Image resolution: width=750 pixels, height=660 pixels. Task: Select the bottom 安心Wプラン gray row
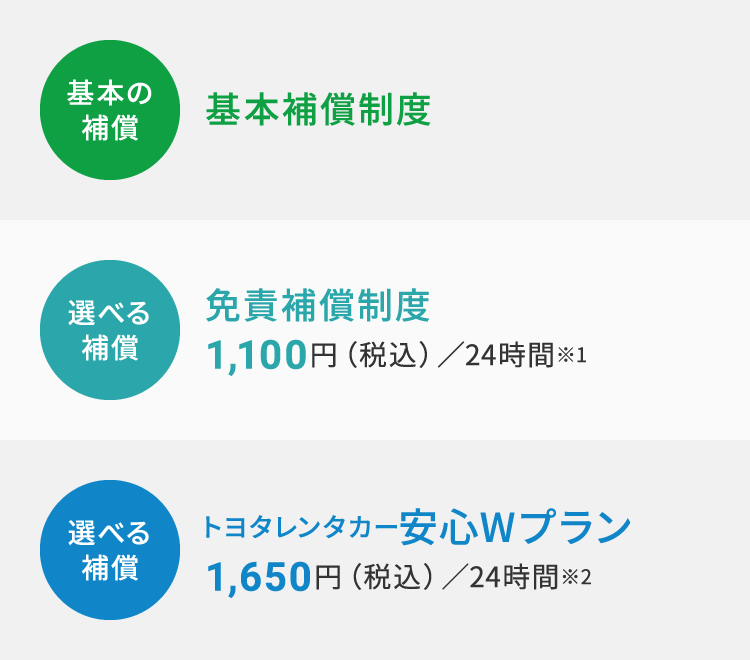[375, 550]
